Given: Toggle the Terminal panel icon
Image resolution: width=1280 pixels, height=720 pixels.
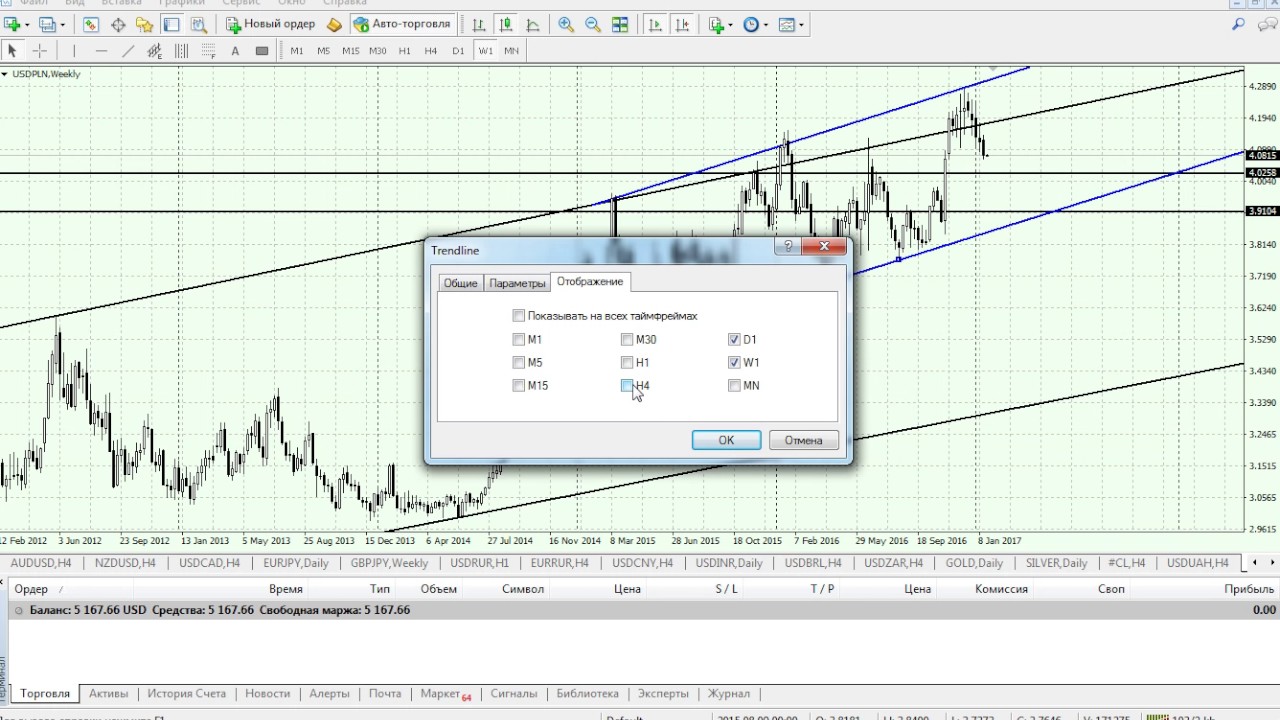Looking at the screenshot, I should 171,24.
